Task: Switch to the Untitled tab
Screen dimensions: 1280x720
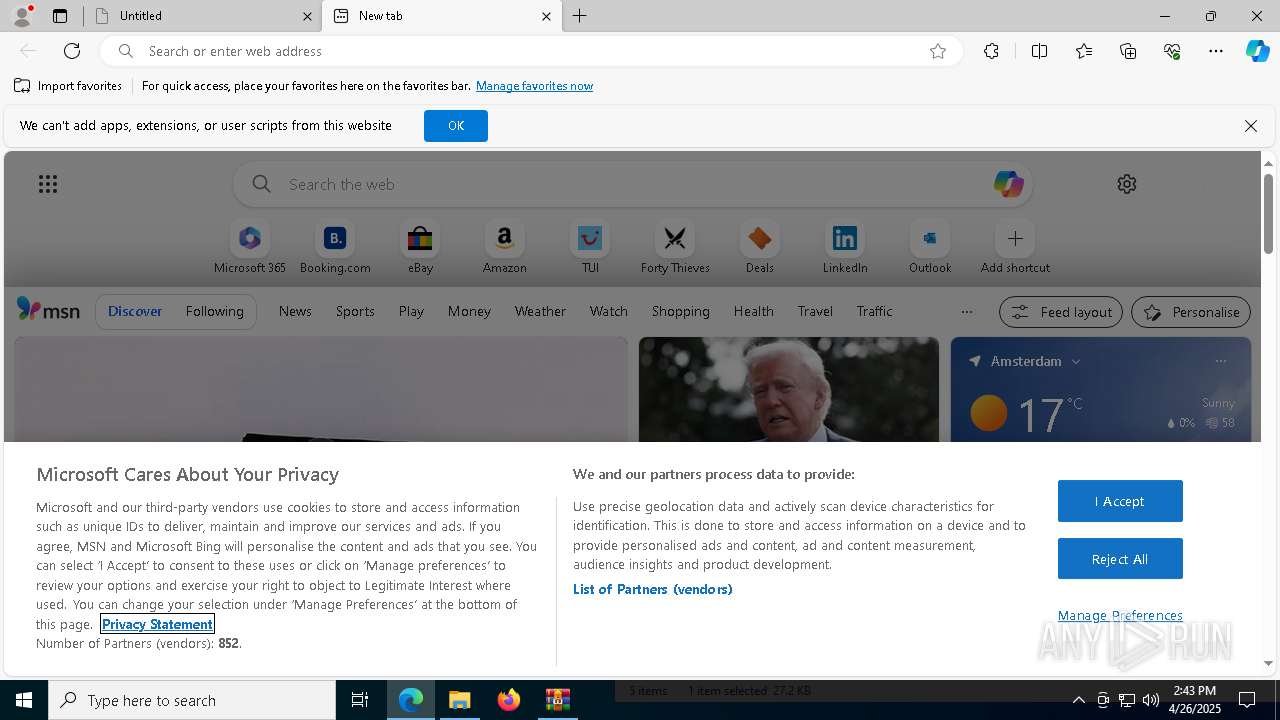Action: 202,16
